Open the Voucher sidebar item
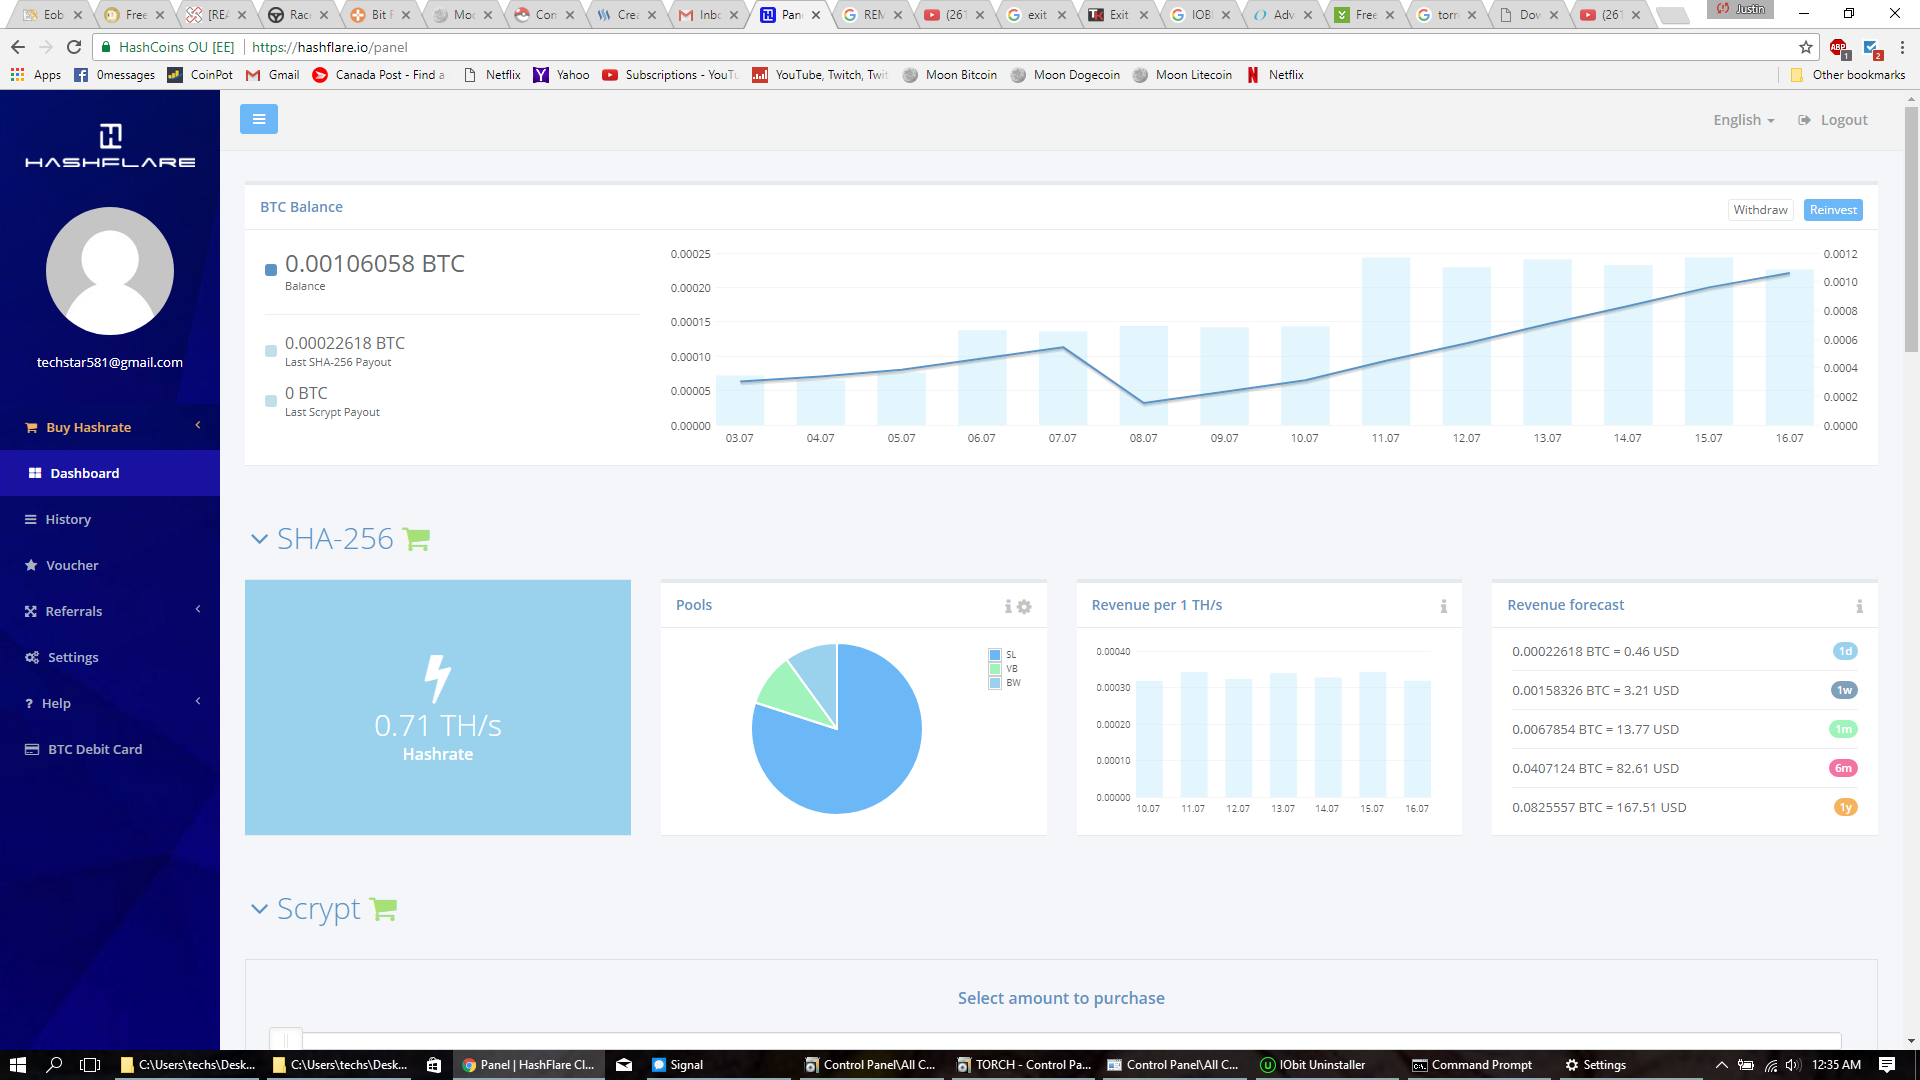Image resolution: width=1920 pixels, height=1080 pixels. click(x=110, y=565)
